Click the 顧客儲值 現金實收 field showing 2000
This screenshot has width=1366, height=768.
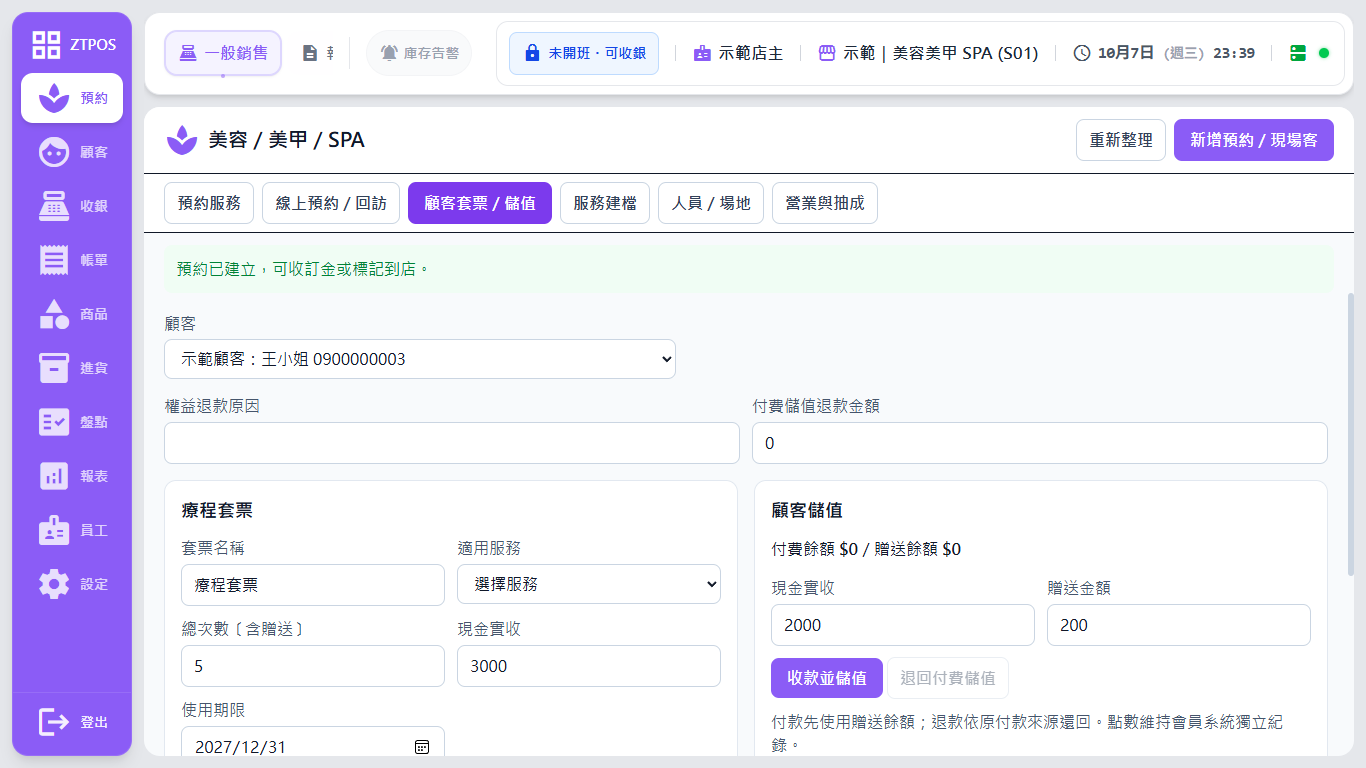(903, 625)
